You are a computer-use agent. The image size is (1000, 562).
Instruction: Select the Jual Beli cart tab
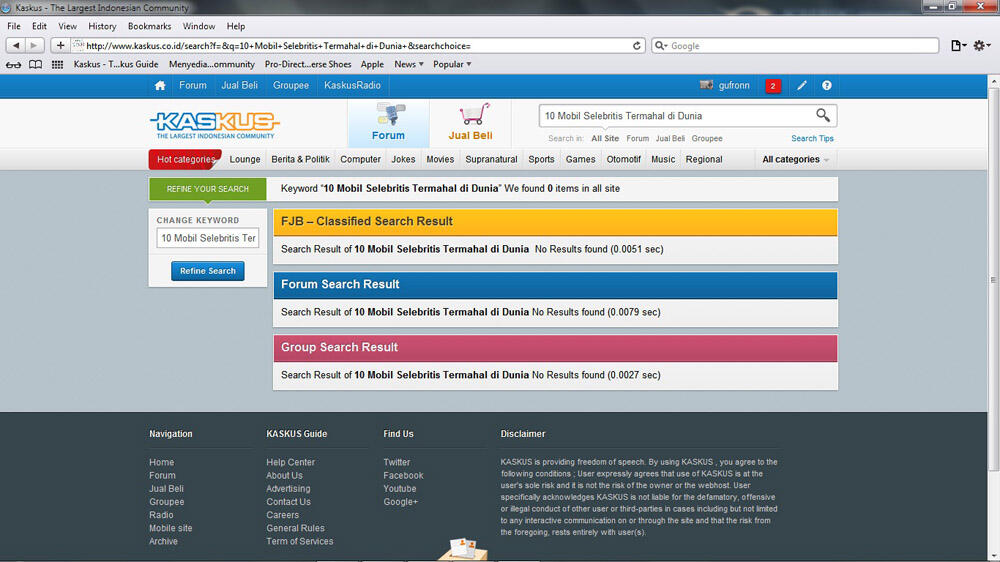[471, 122]
